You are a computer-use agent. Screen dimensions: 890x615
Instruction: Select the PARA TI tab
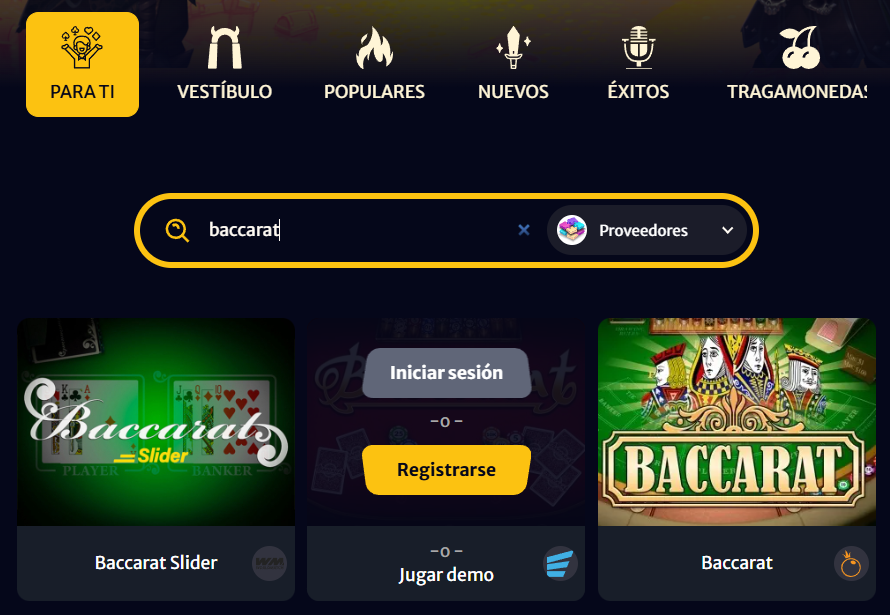point(82,64)
